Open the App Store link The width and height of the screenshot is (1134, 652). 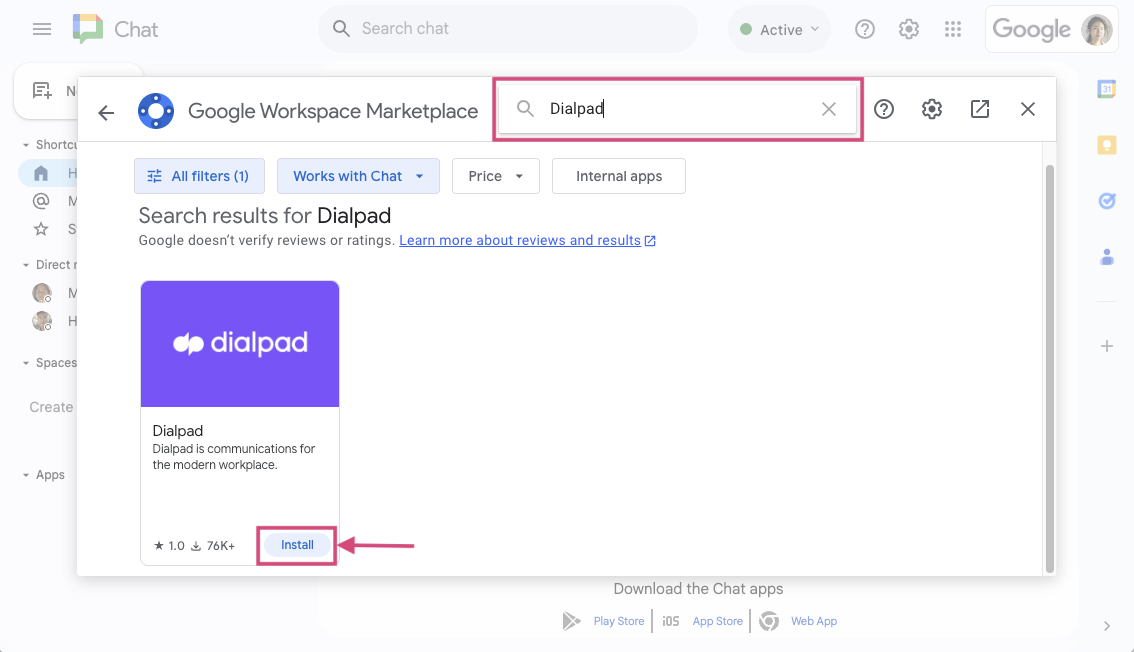(x=717, y=621)
